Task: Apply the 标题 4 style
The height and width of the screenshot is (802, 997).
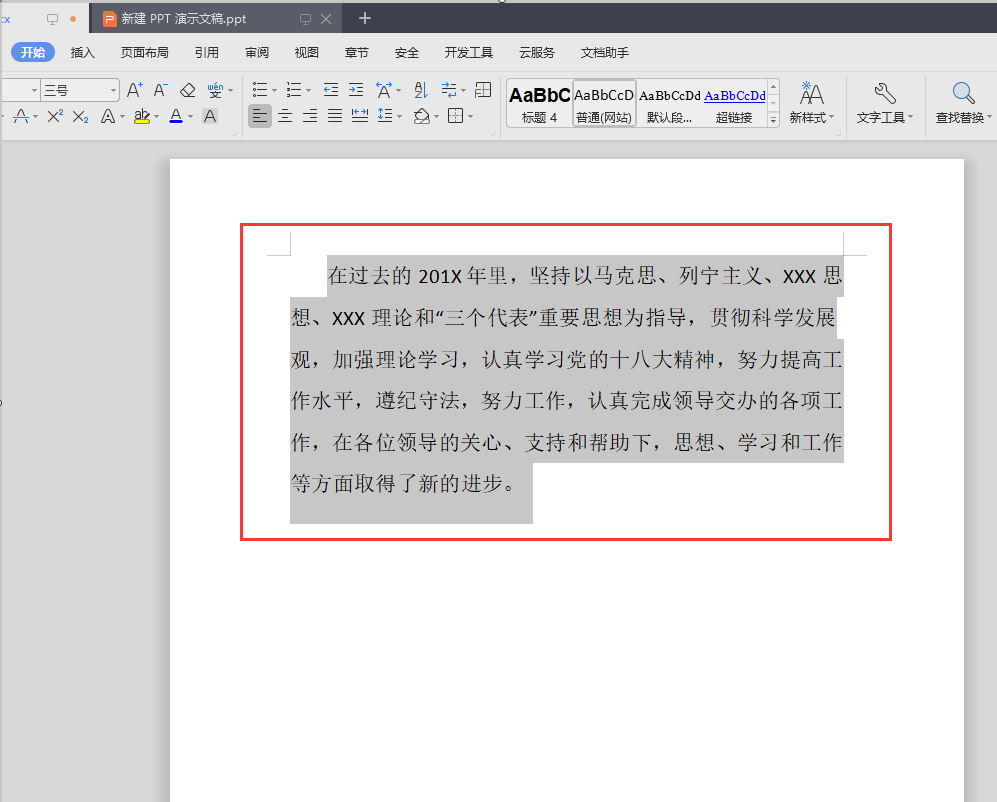Action: [x=539, y=103]
